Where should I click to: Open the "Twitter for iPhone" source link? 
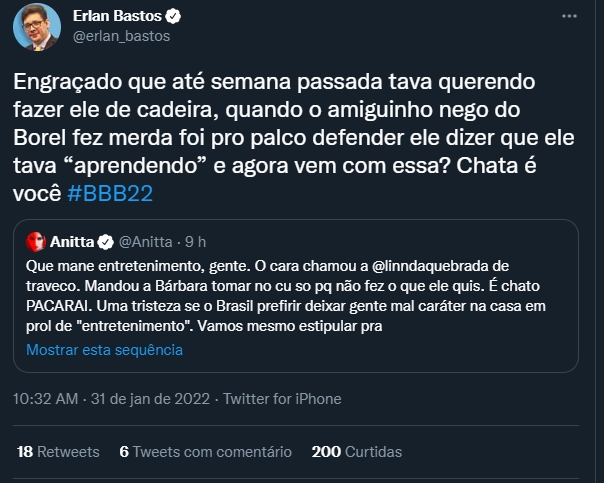pos(282,399)
